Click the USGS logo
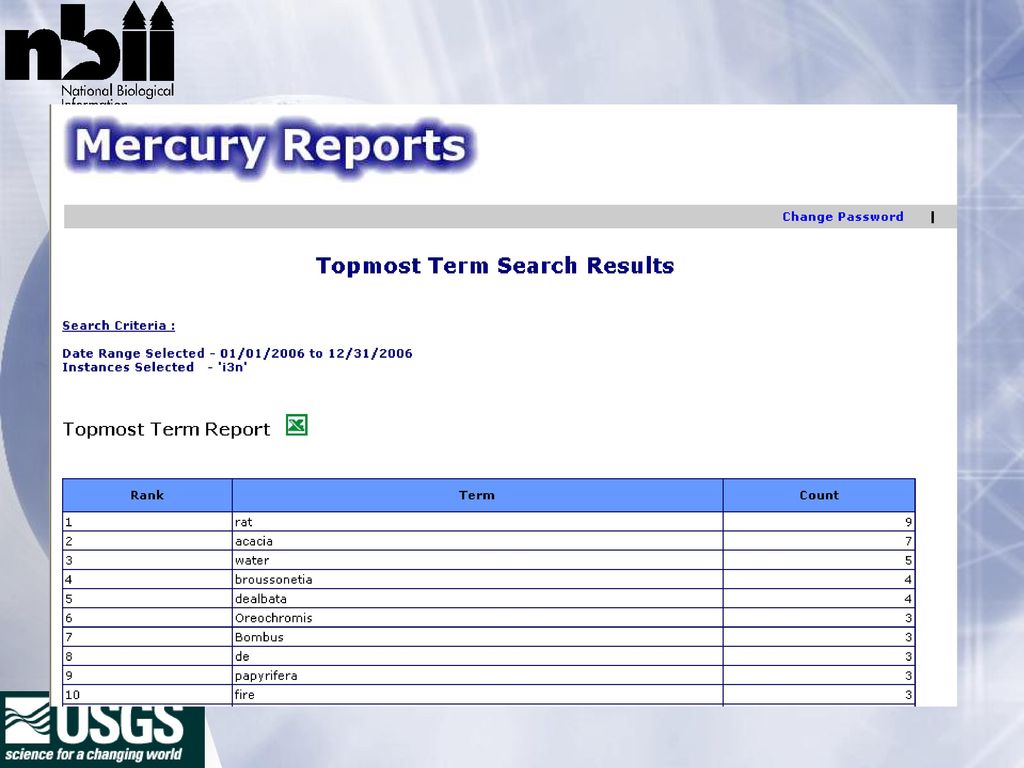 coord(103,731)
